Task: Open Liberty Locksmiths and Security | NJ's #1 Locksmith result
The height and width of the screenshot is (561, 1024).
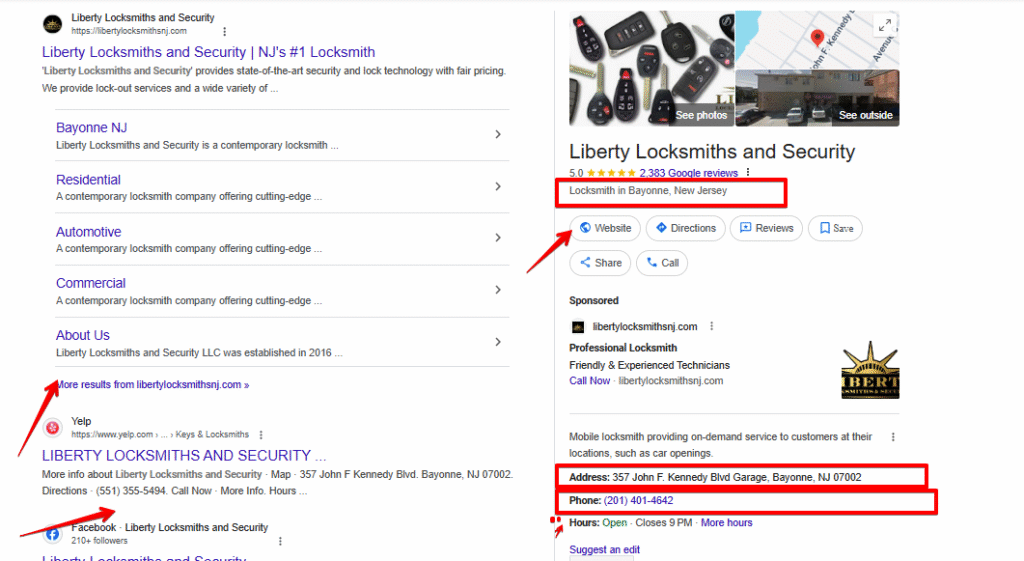Action: coord(208,52)
